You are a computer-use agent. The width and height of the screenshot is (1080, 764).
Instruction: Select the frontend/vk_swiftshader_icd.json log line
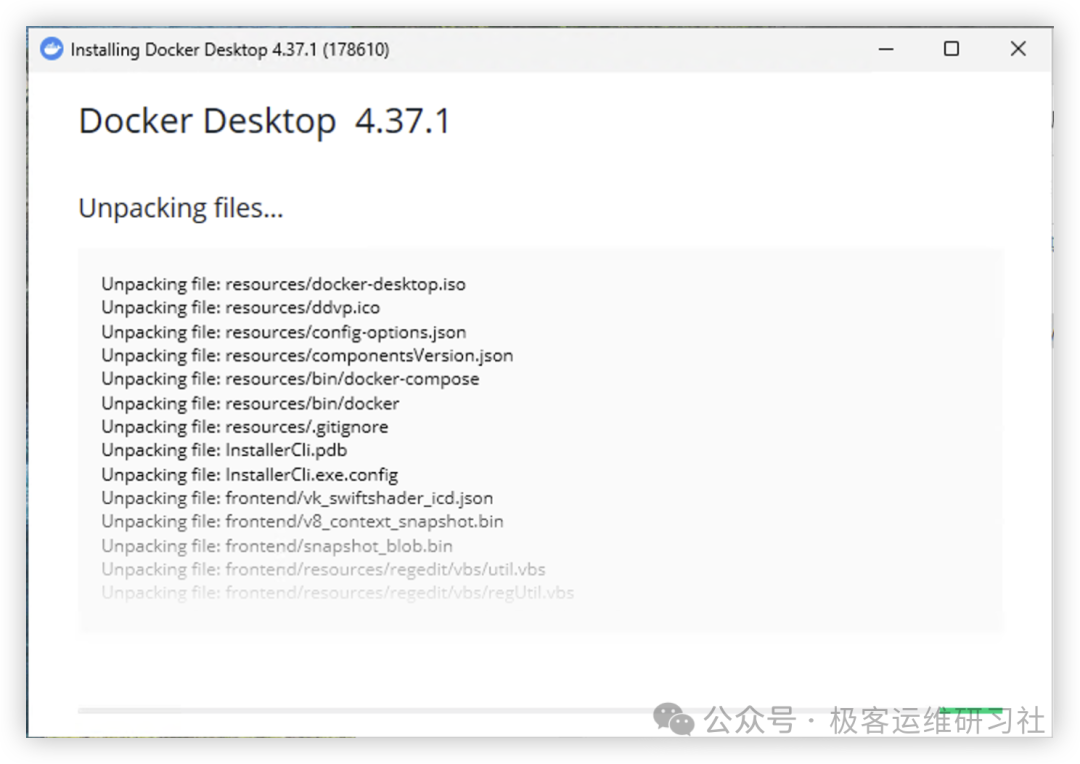pos(297,498)
